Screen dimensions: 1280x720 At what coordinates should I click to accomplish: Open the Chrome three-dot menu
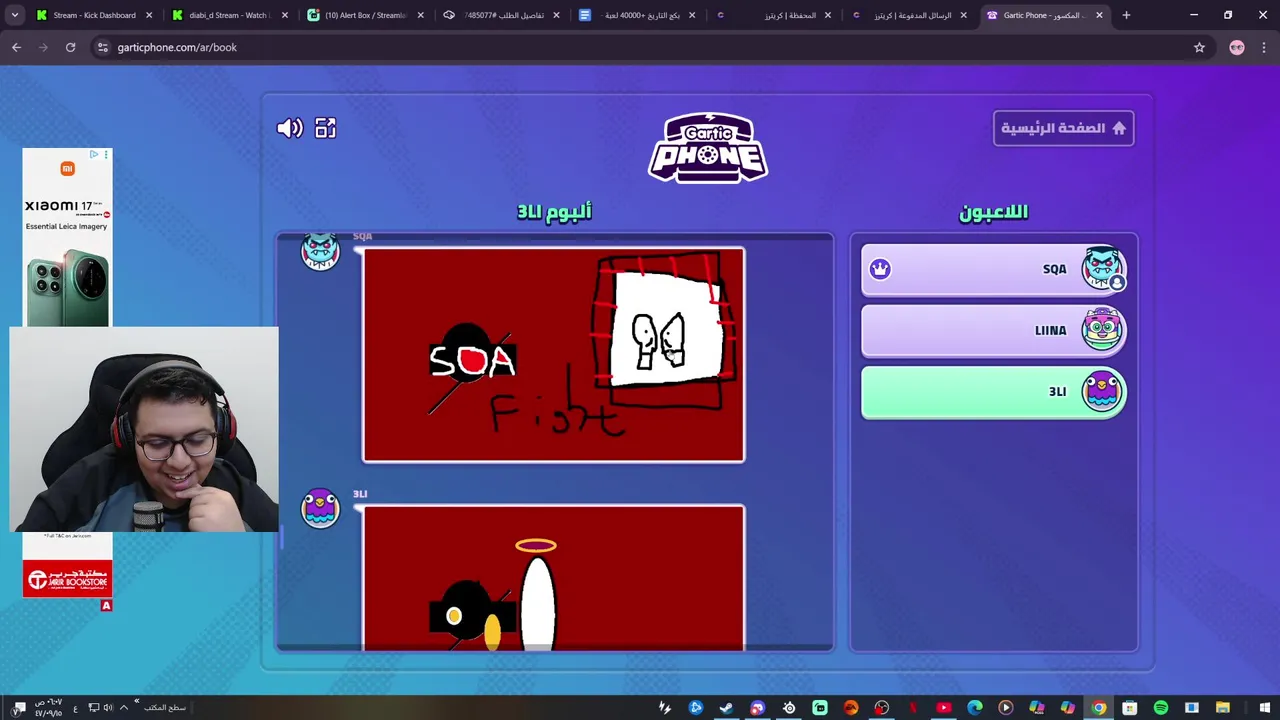(x=1264, y=47)
